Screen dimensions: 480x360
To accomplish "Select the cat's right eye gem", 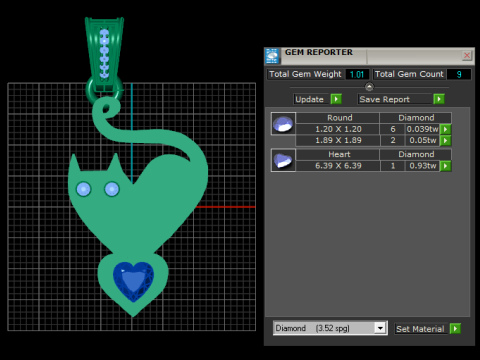I will coord(112,189).
